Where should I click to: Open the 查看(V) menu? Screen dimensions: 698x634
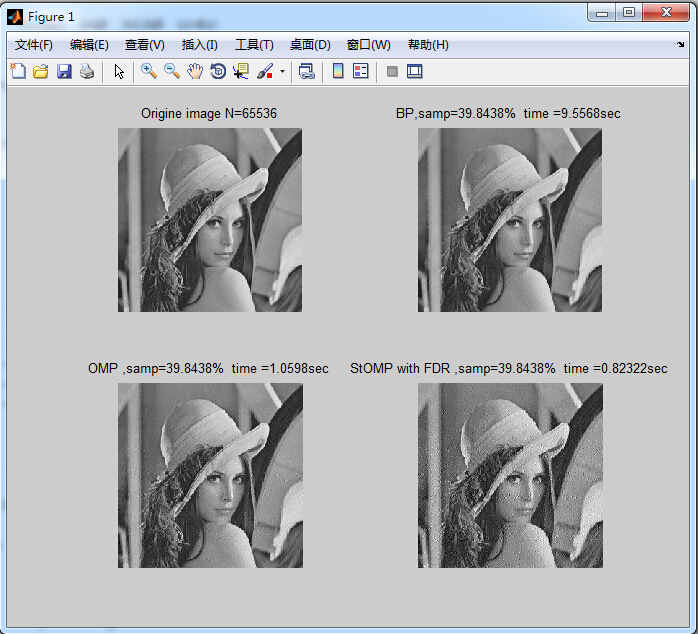pos(145,45)
